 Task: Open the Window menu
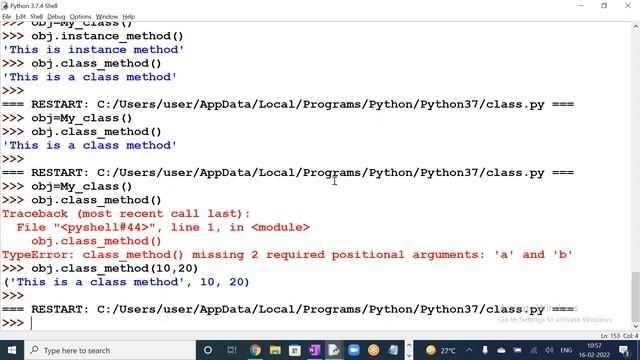[x=107, y=17]
